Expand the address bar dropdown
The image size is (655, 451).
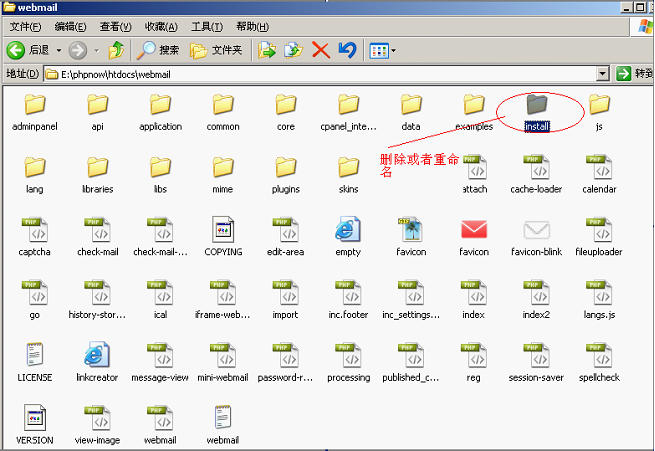pos(602,74)
